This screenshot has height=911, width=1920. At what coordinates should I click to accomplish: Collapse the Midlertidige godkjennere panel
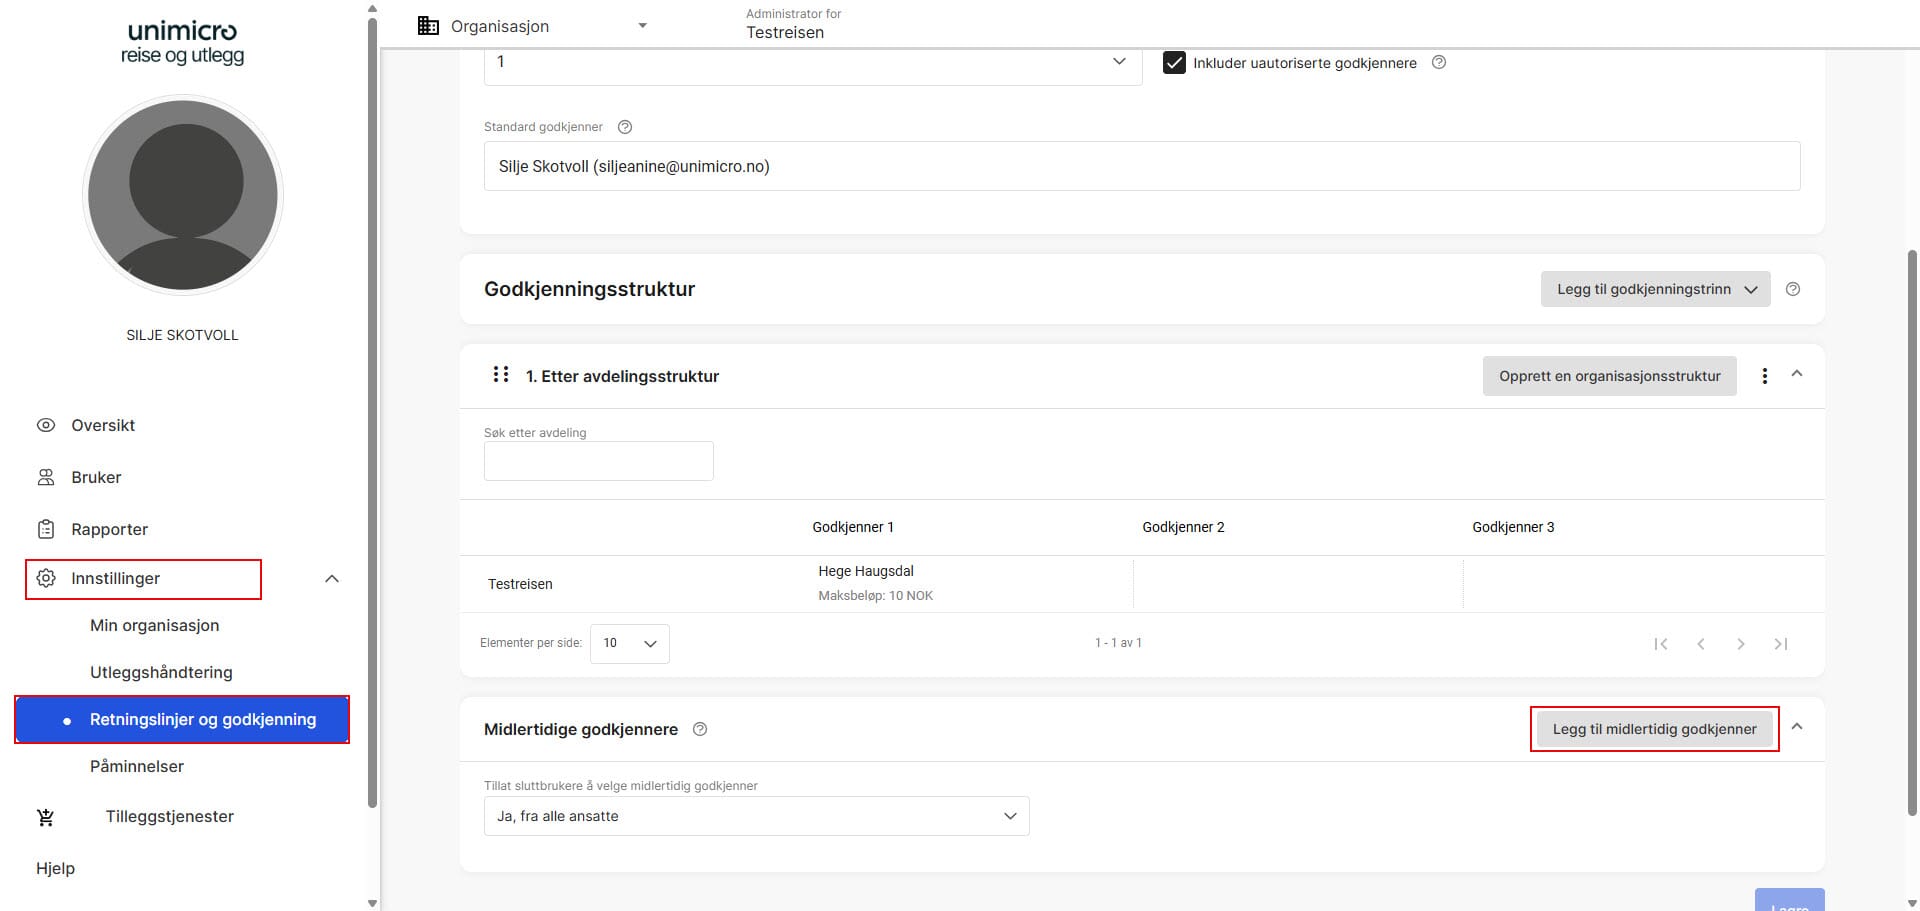click(1797, 727)
